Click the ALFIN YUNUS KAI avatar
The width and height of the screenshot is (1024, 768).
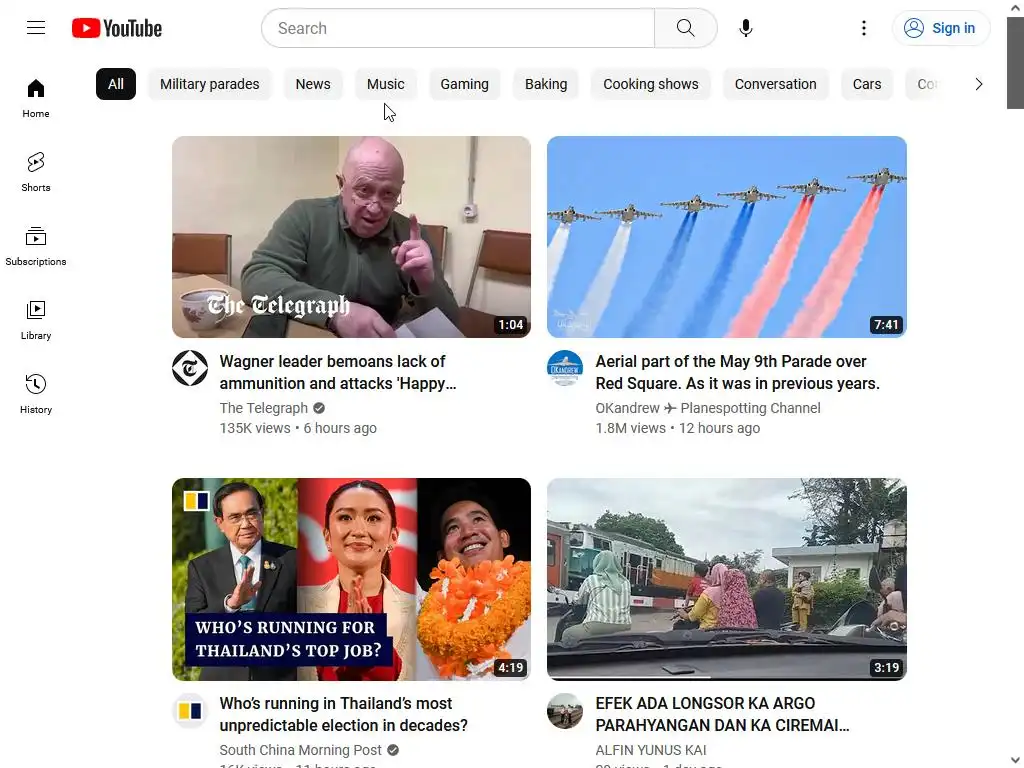(x=565, y=711)
